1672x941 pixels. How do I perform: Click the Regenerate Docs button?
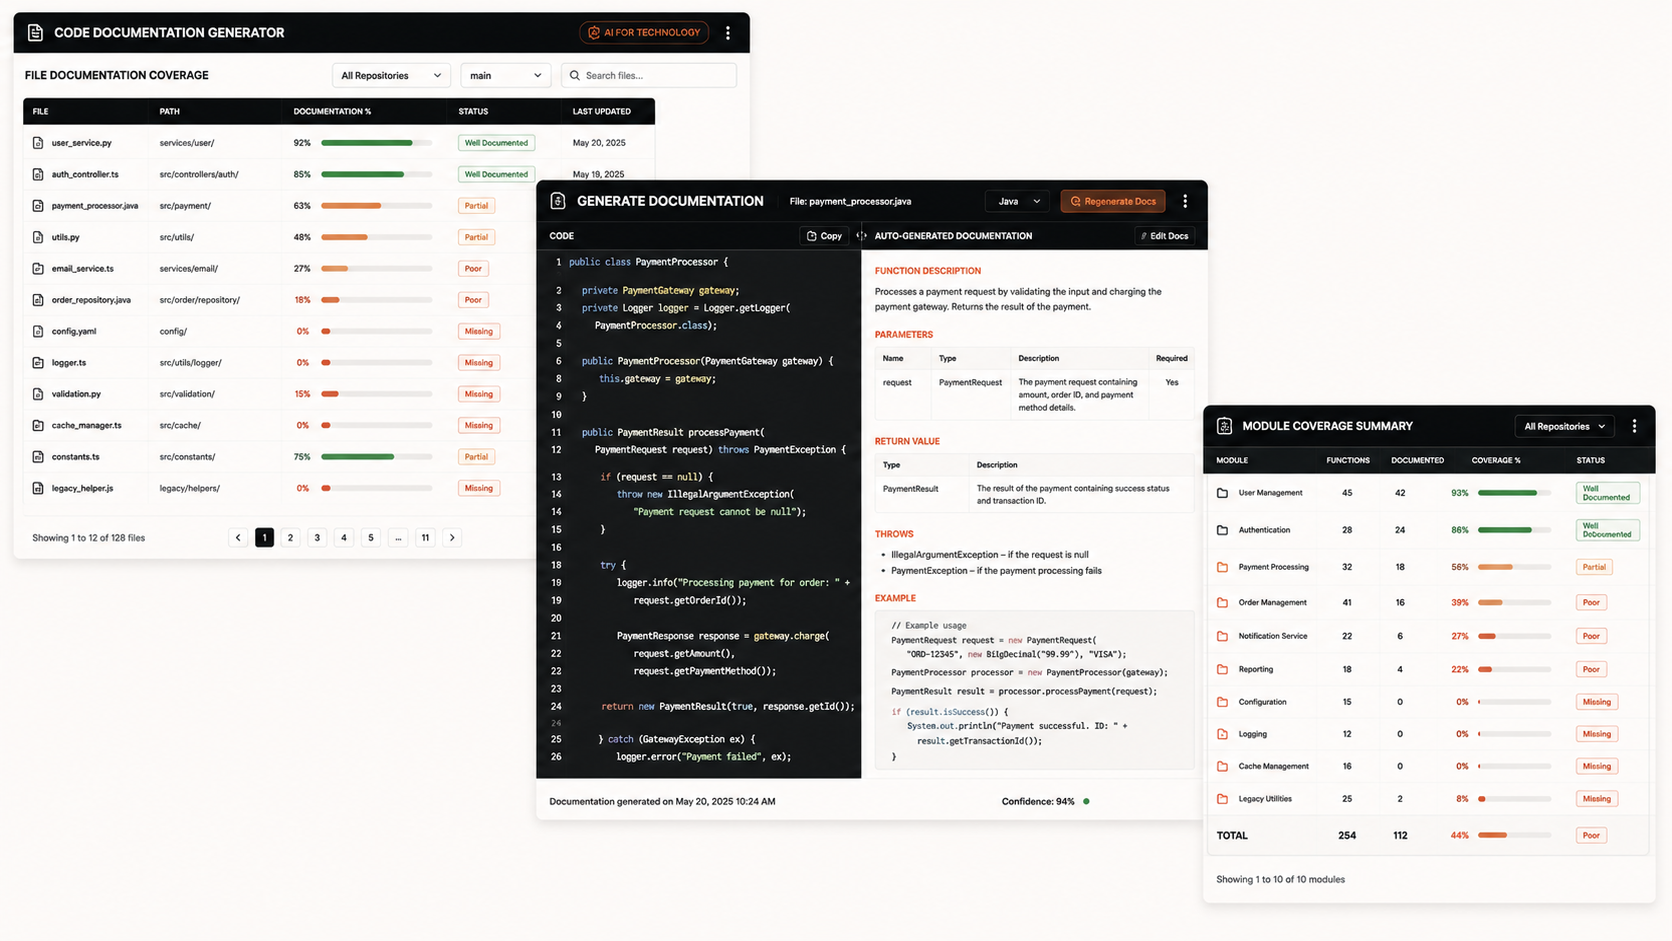[1113, 201]
